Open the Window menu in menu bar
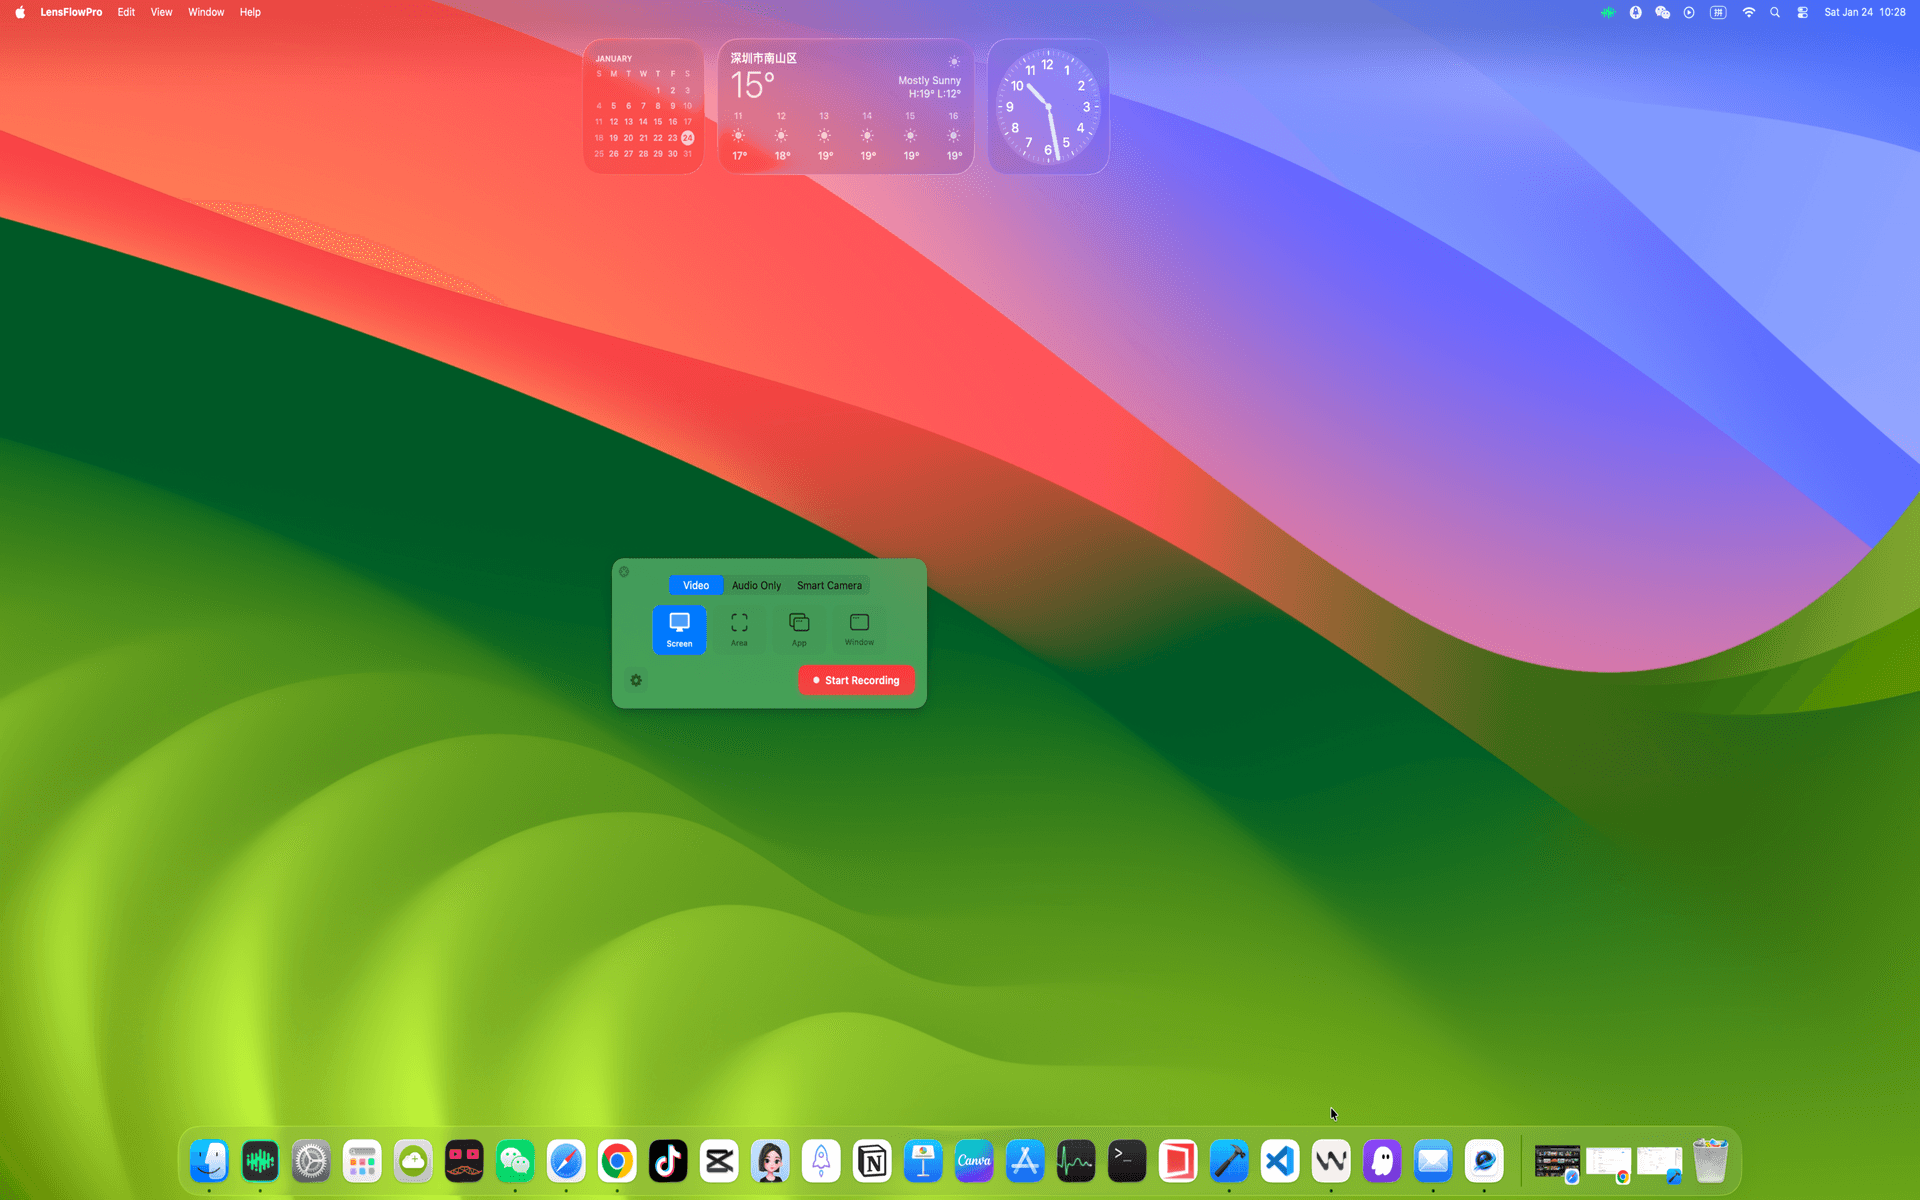 click(x=206, y=12)
